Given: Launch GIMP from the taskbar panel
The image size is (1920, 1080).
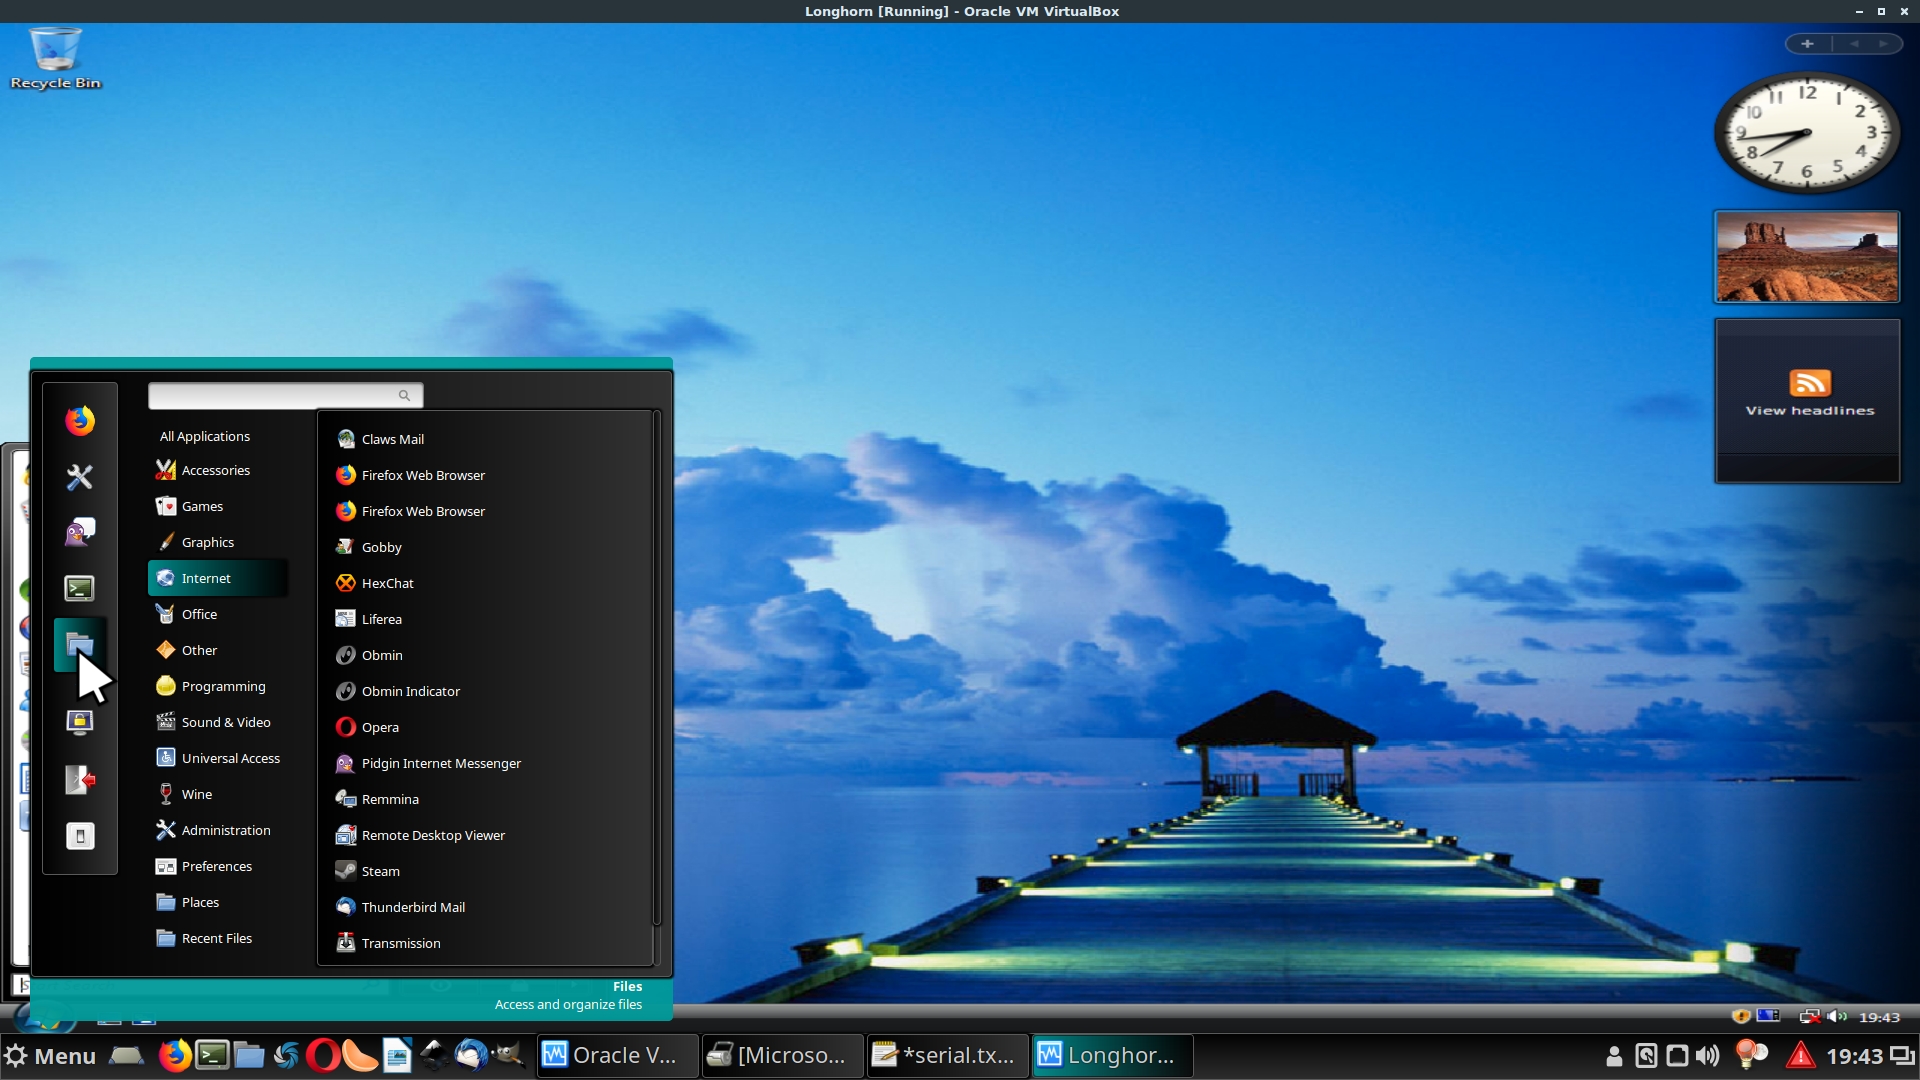Looking at the screenshot, I should pos(509,1056).
